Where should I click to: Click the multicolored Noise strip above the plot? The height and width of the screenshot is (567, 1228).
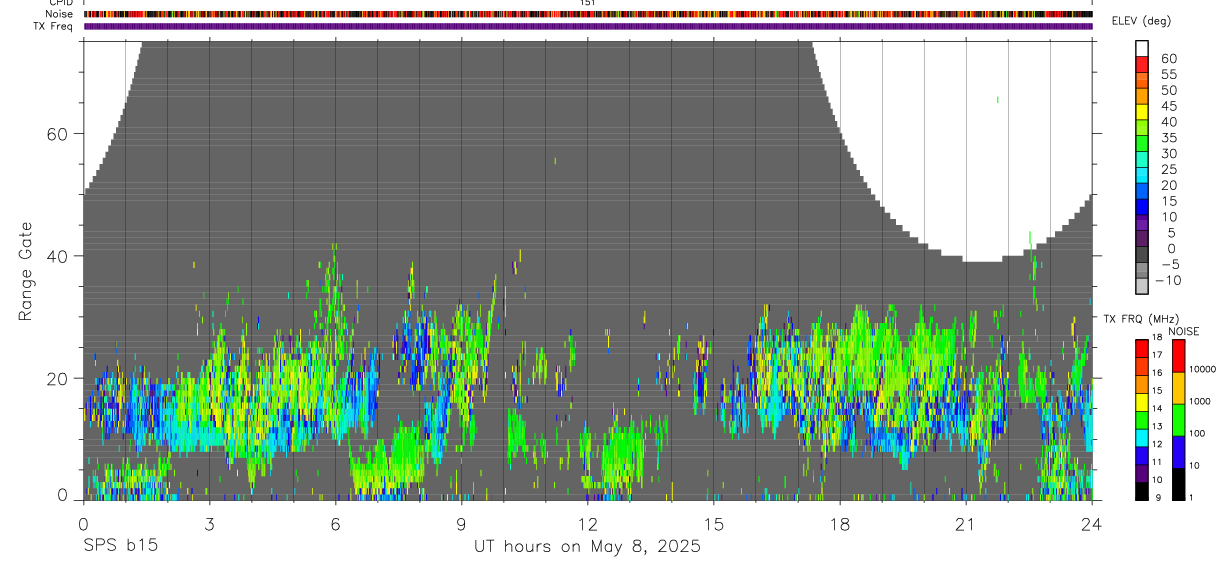tap(587, 14)
